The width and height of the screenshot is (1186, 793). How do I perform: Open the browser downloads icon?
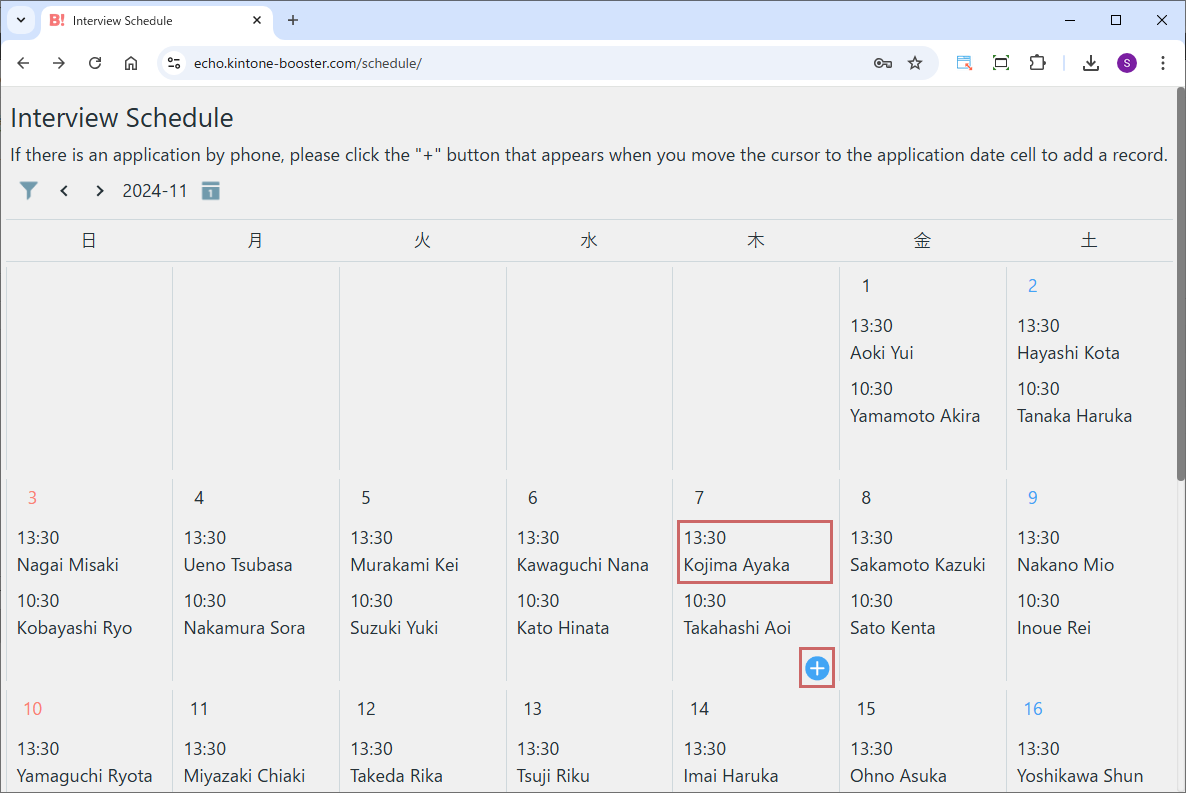pyautogui.click(x=1091, y=63)
